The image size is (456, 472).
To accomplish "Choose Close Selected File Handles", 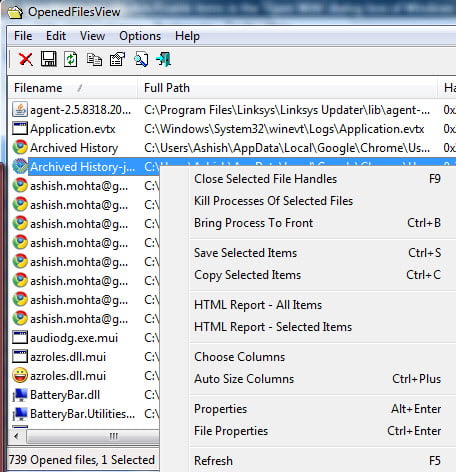I will [317, 179].
